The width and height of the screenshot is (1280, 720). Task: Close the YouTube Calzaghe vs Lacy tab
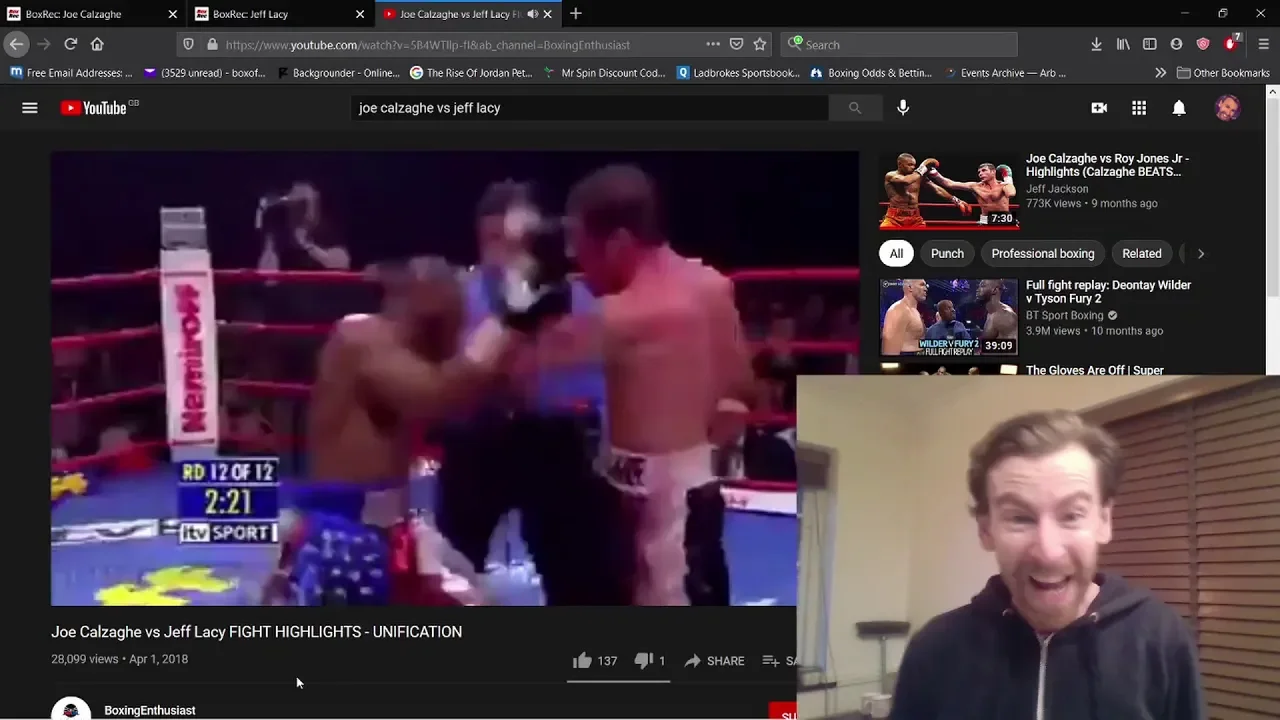tap(547, 14)
